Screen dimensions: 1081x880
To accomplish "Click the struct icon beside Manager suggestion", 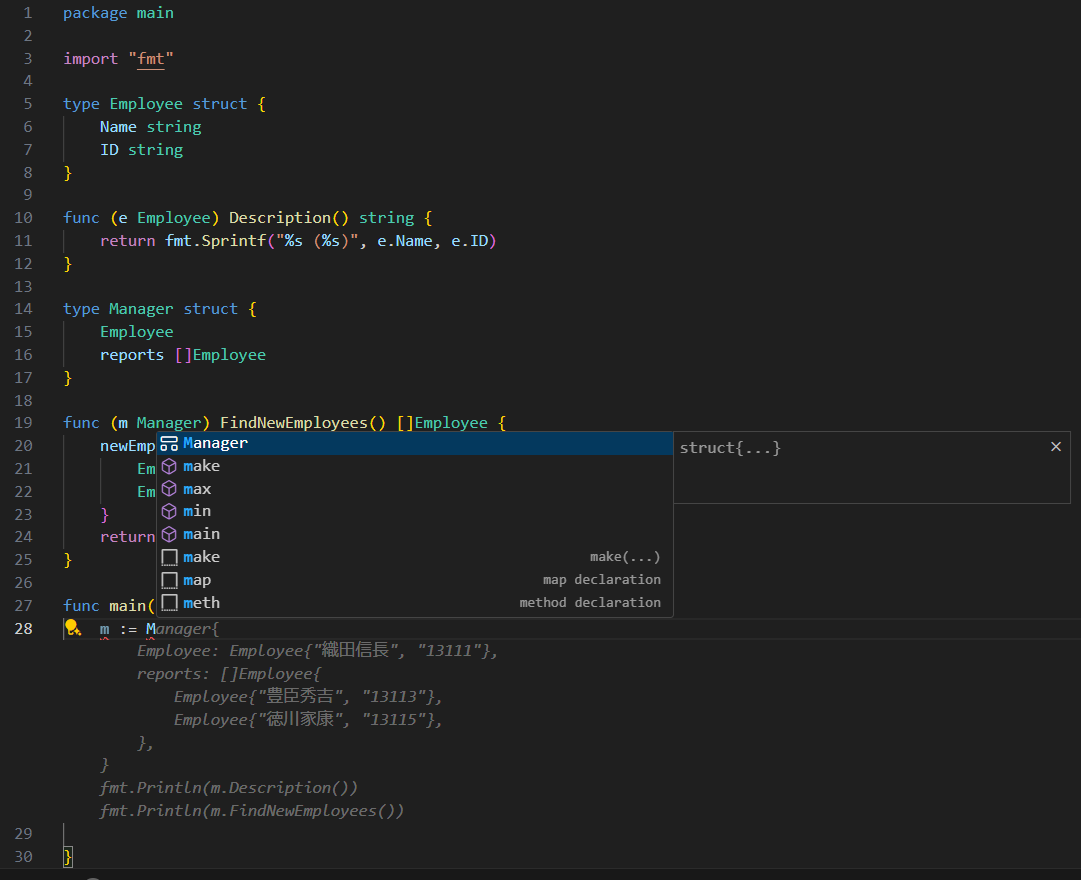I will [x=169, y=443].
